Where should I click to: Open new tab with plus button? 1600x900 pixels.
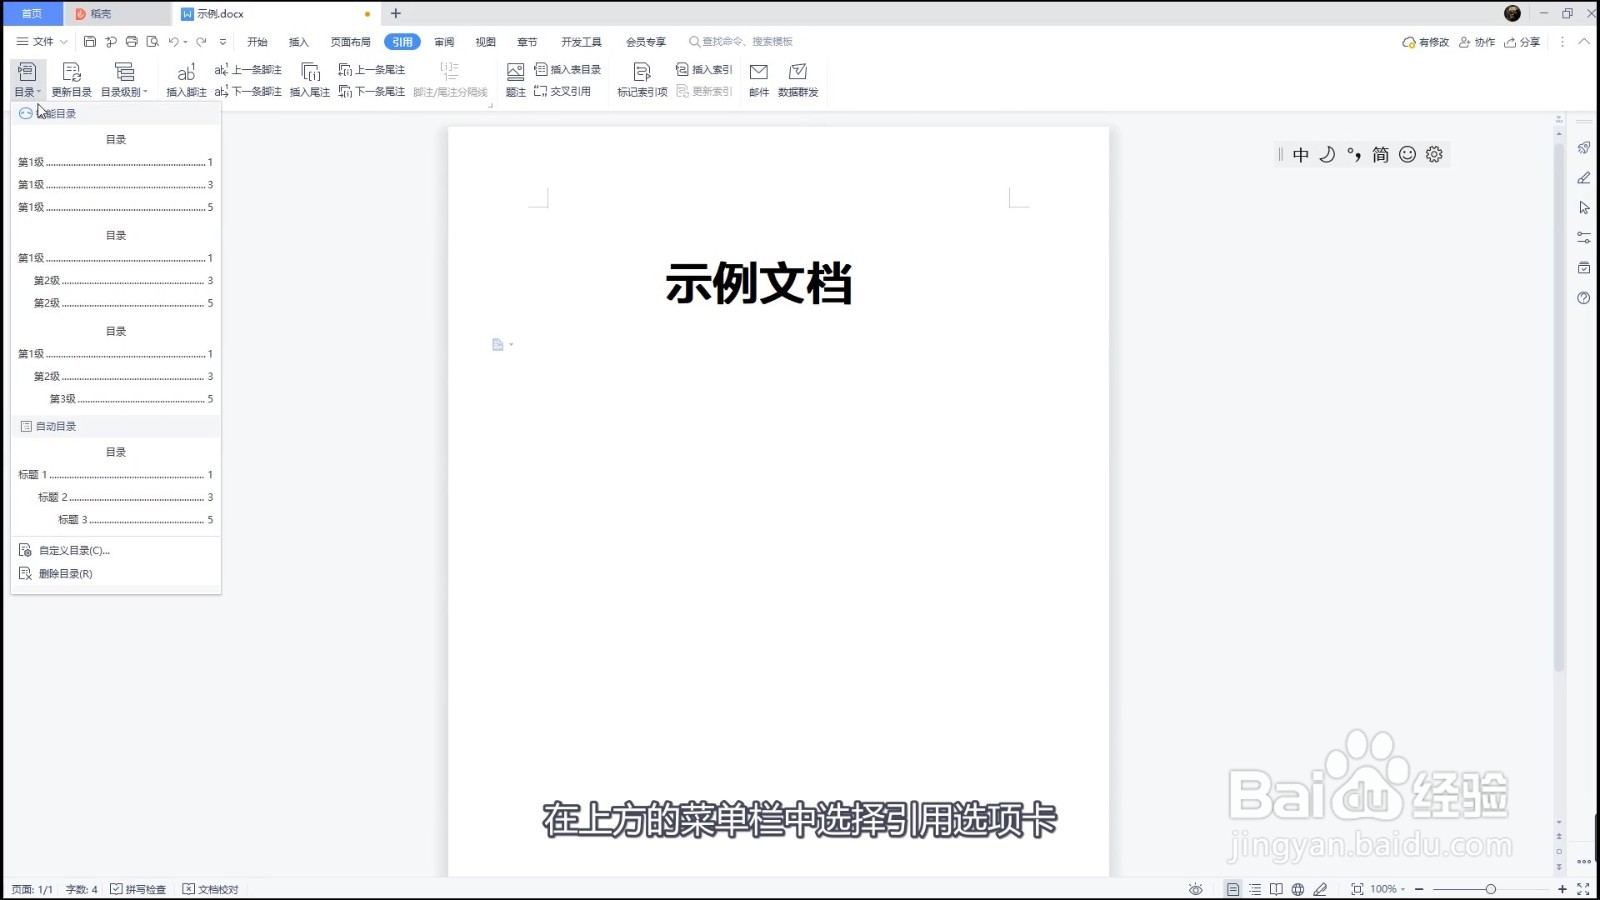coord(396,14)
